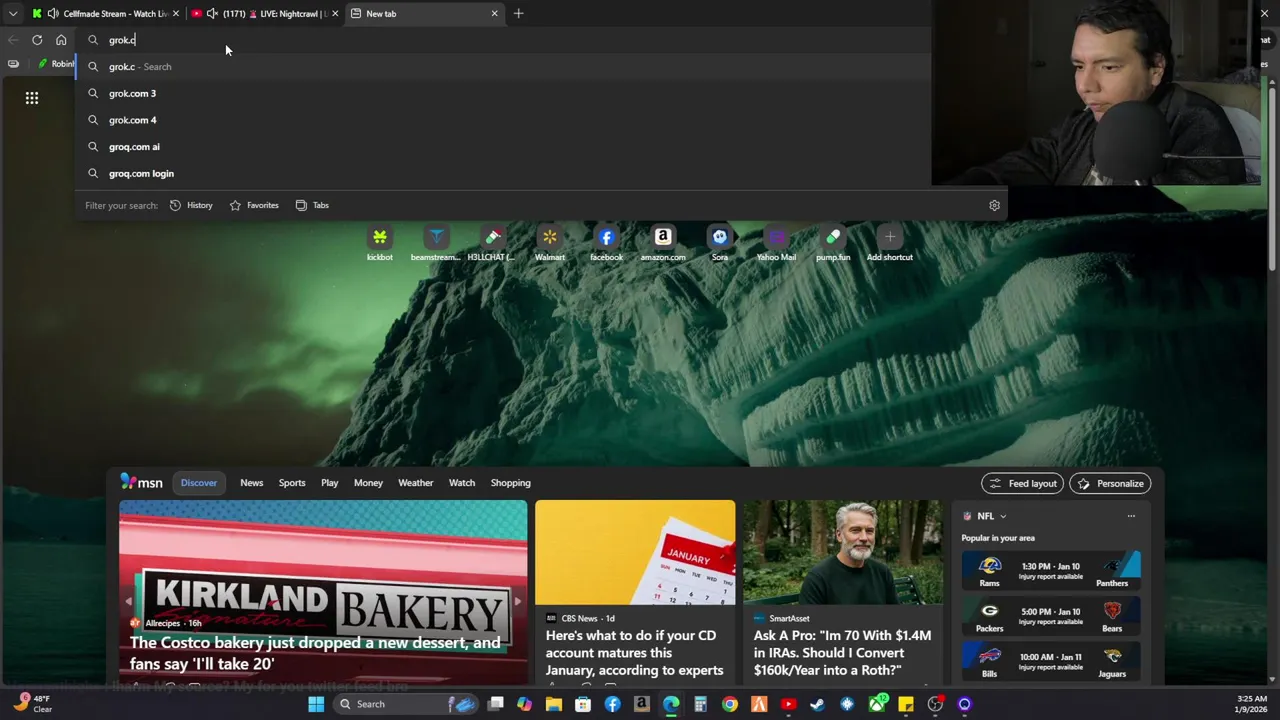This screenshot has height=720, width=1280.
Task: Open the Sora shortcut
Action: coord(720,244)
